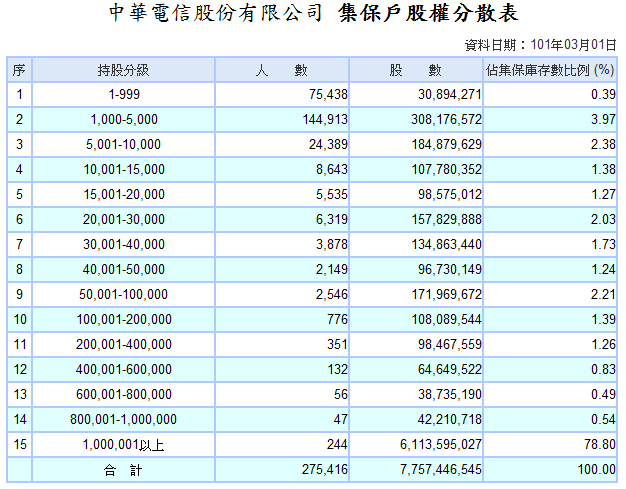Select the data date 101年03月01日 text

pos(574,45)
